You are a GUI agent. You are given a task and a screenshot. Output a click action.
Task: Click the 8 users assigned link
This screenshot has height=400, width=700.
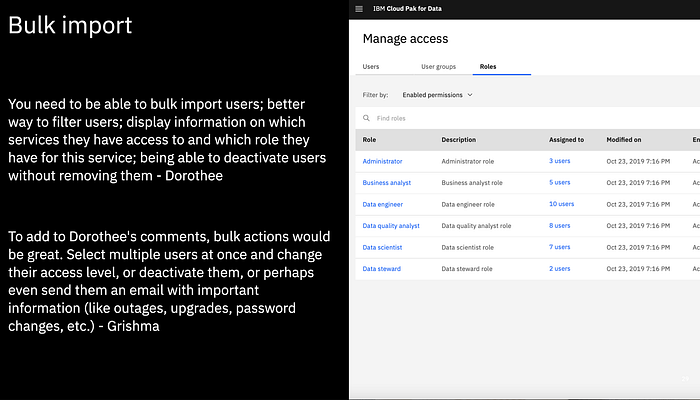[x=559, y=226]
